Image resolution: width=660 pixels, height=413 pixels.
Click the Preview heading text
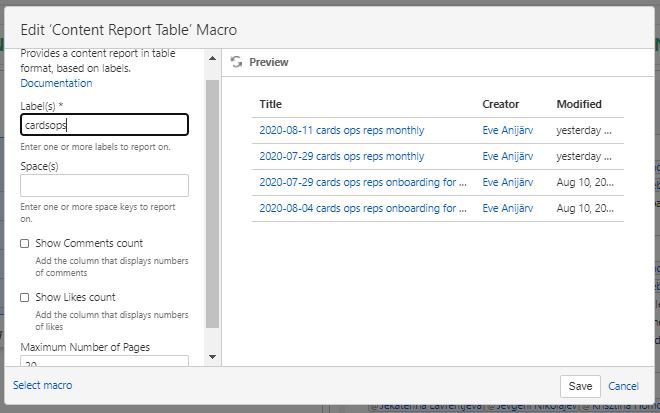pyautogui.click(x=269, y=62)
